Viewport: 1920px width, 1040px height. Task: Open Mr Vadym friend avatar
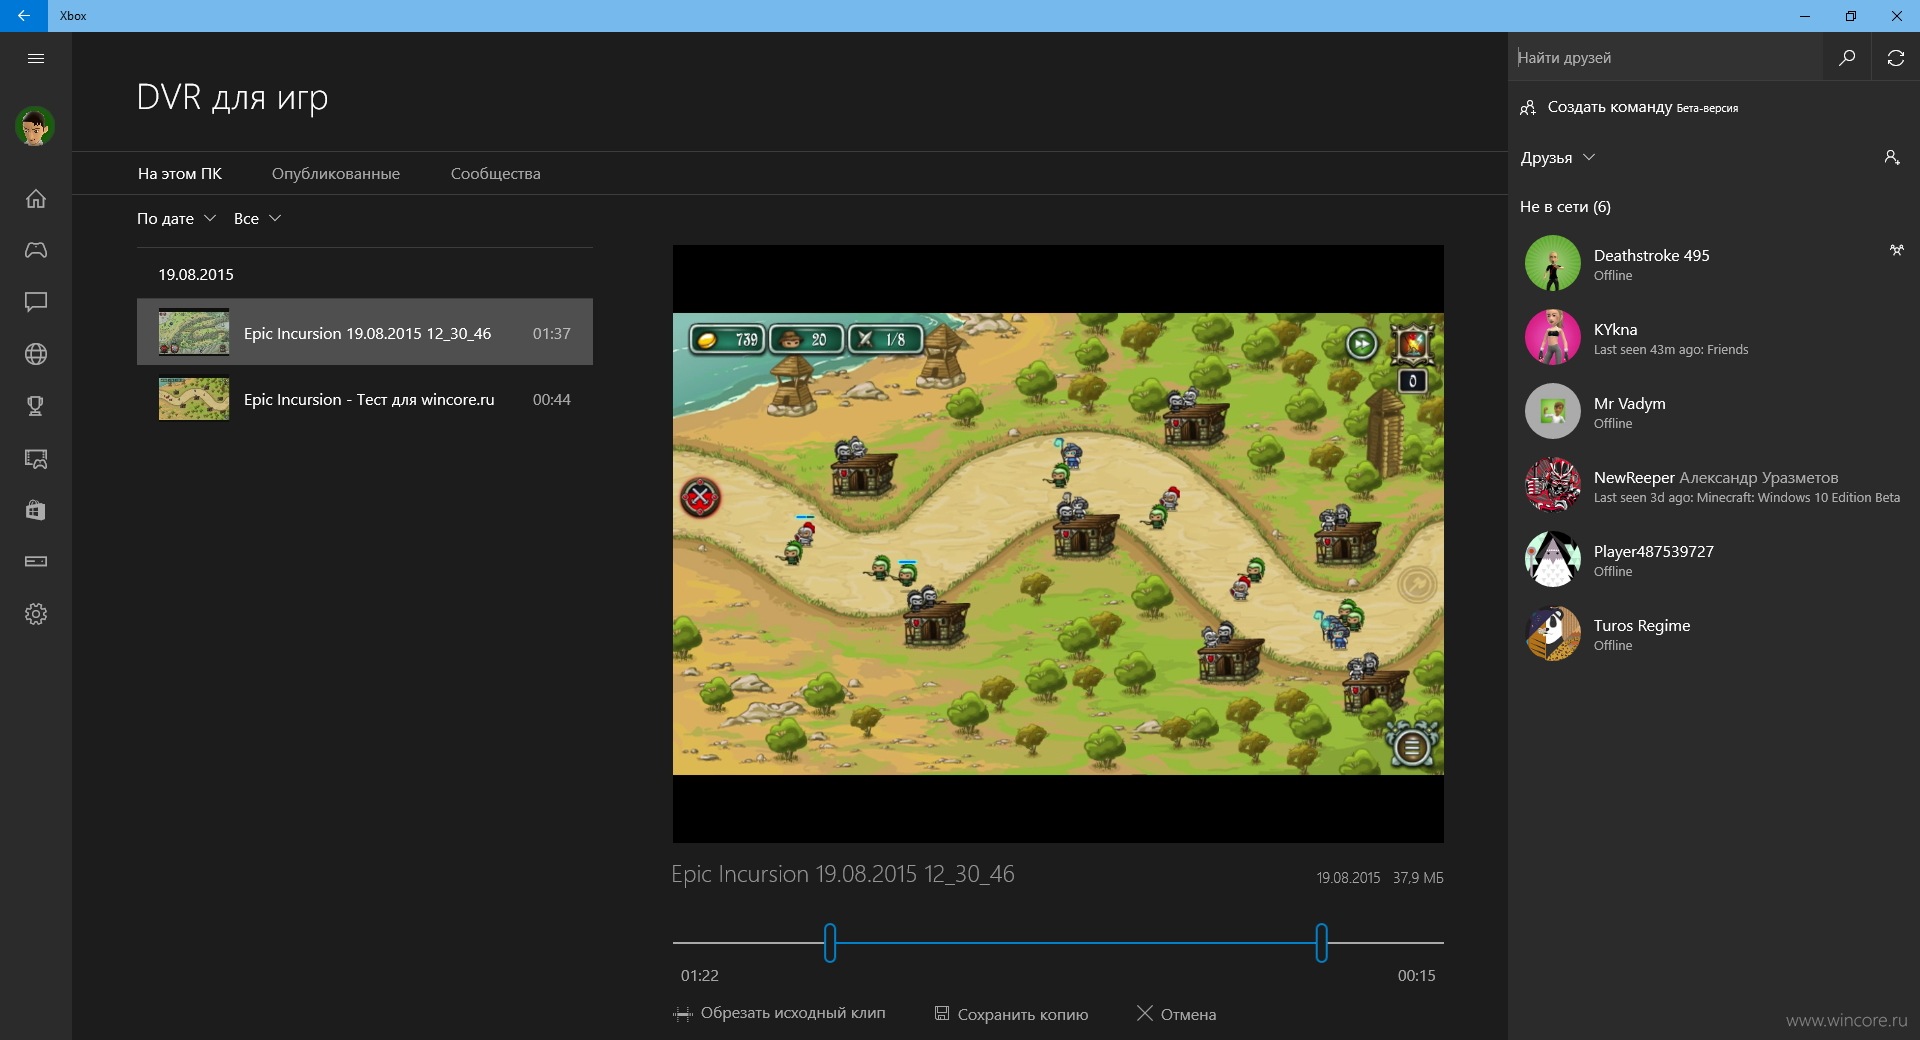tap(1552, 412)
